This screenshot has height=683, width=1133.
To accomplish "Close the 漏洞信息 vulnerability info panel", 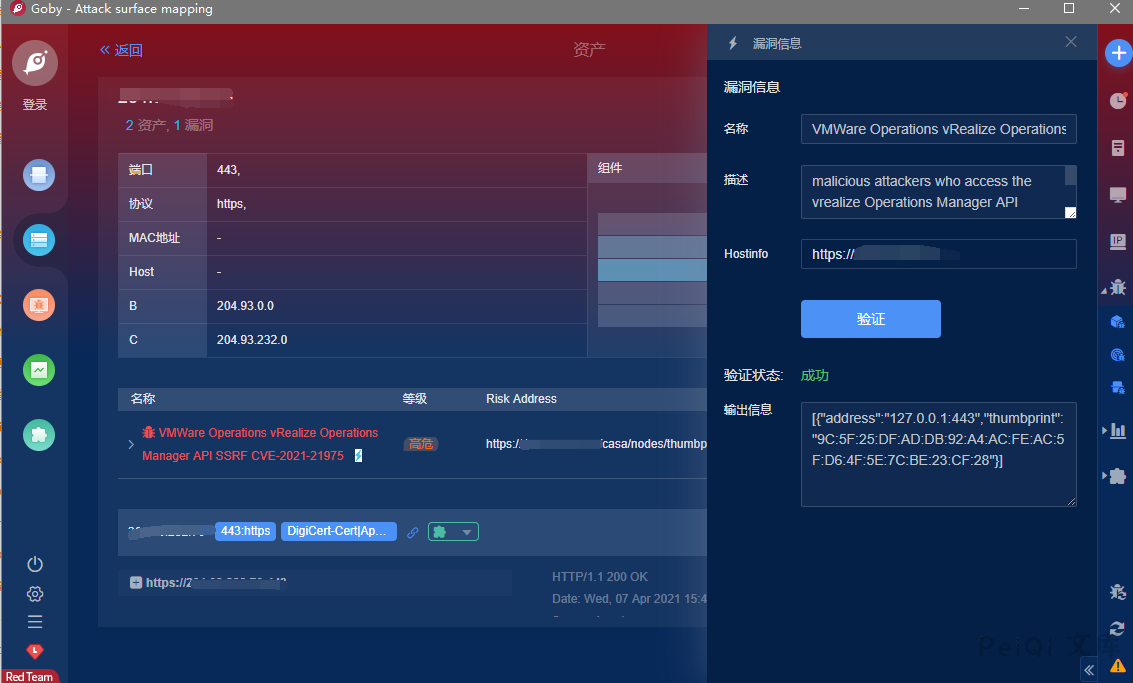I will click(x=1071, y=42).
